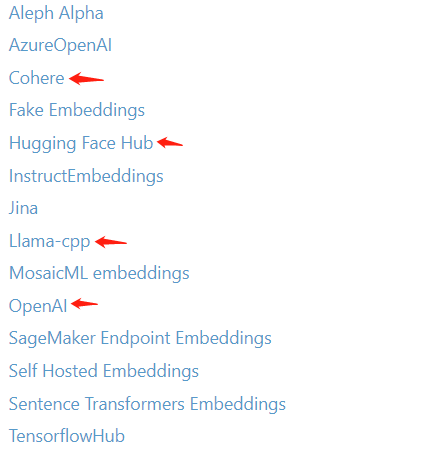Open SageMaker Endpoint Embeddings link
This screenshot has height=463, width=426.
140,338
